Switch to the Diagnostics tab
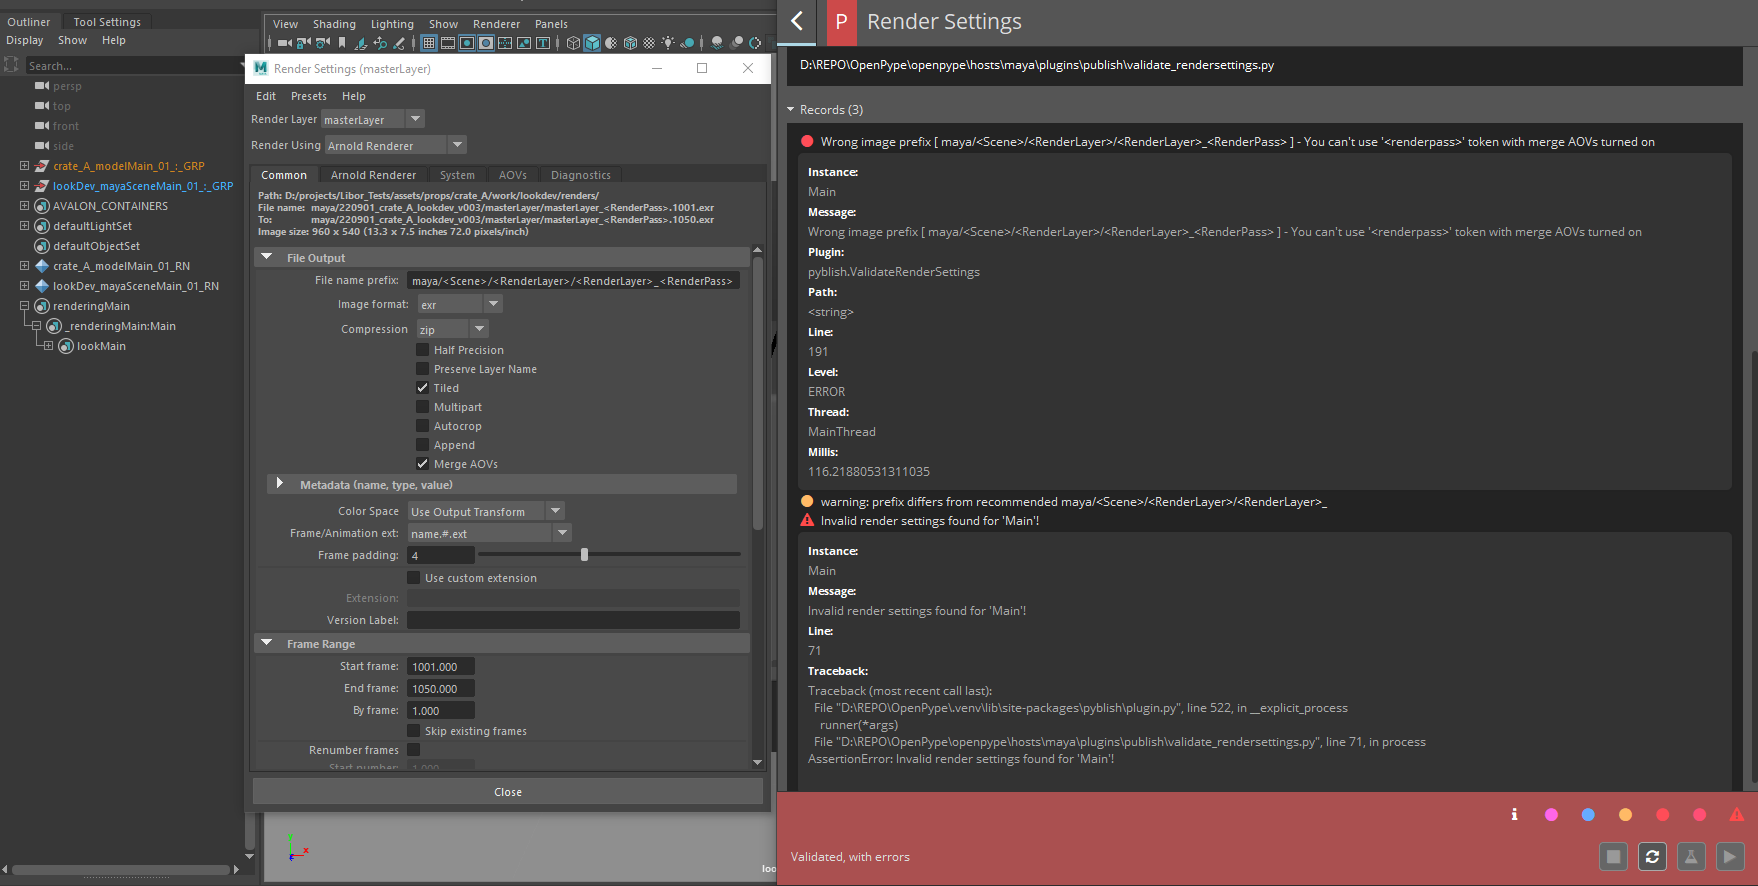 581,175
